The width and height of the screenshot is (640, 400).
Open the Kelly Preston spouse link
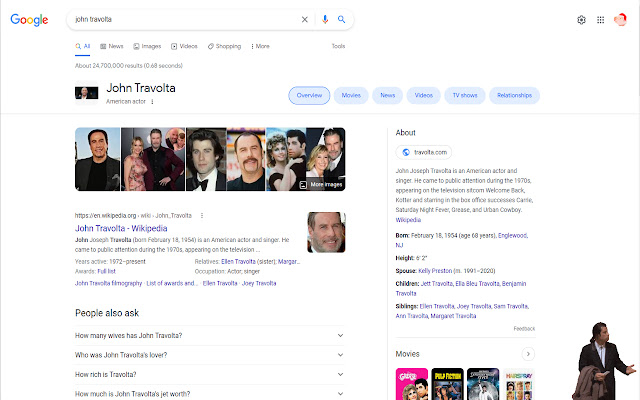(435, 271)
